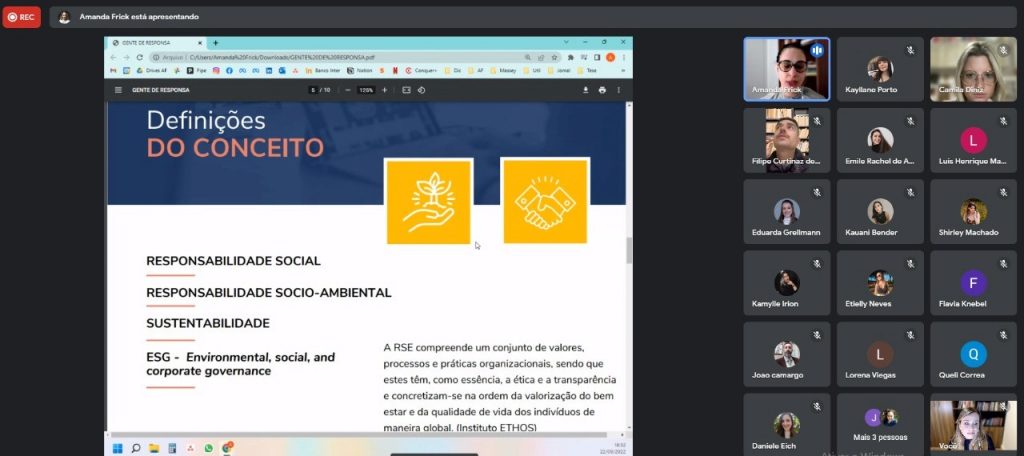This screenshot has width=1024, height=456.
Task: Open a new browser tab
Action: [215, 43]
